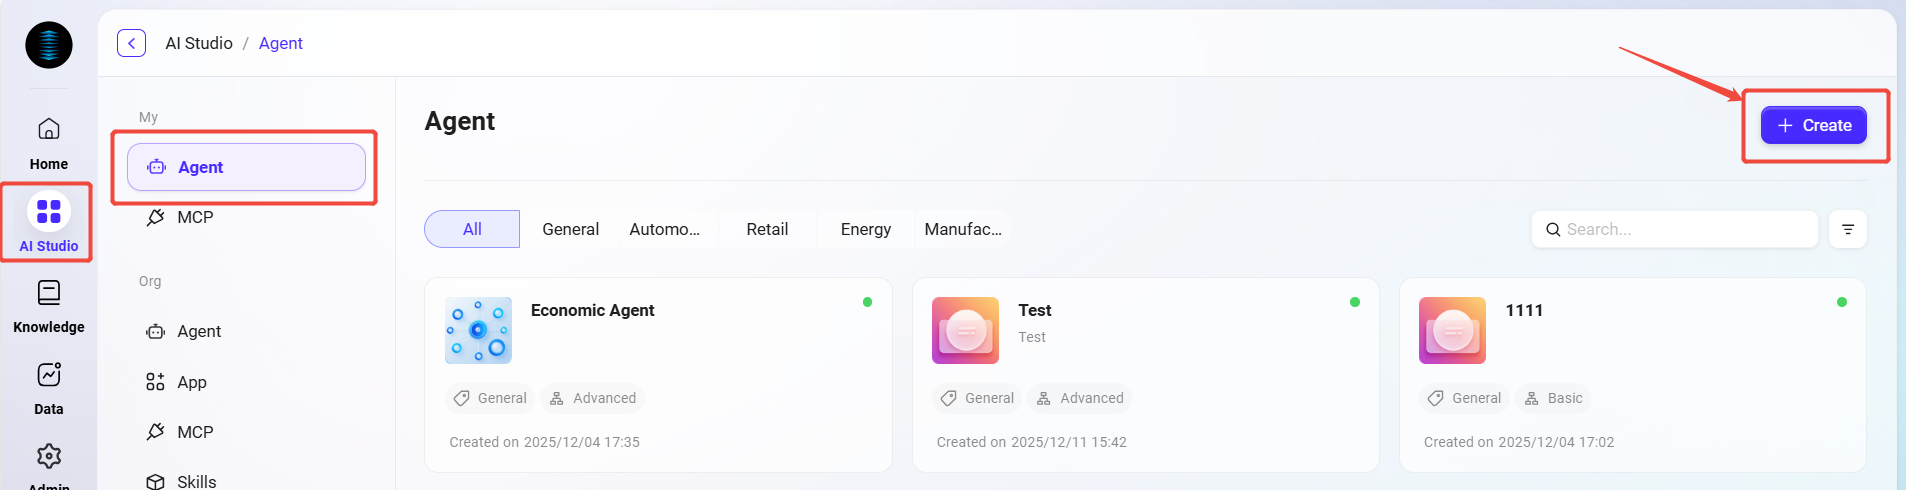Switch to the General category tab

570,229
